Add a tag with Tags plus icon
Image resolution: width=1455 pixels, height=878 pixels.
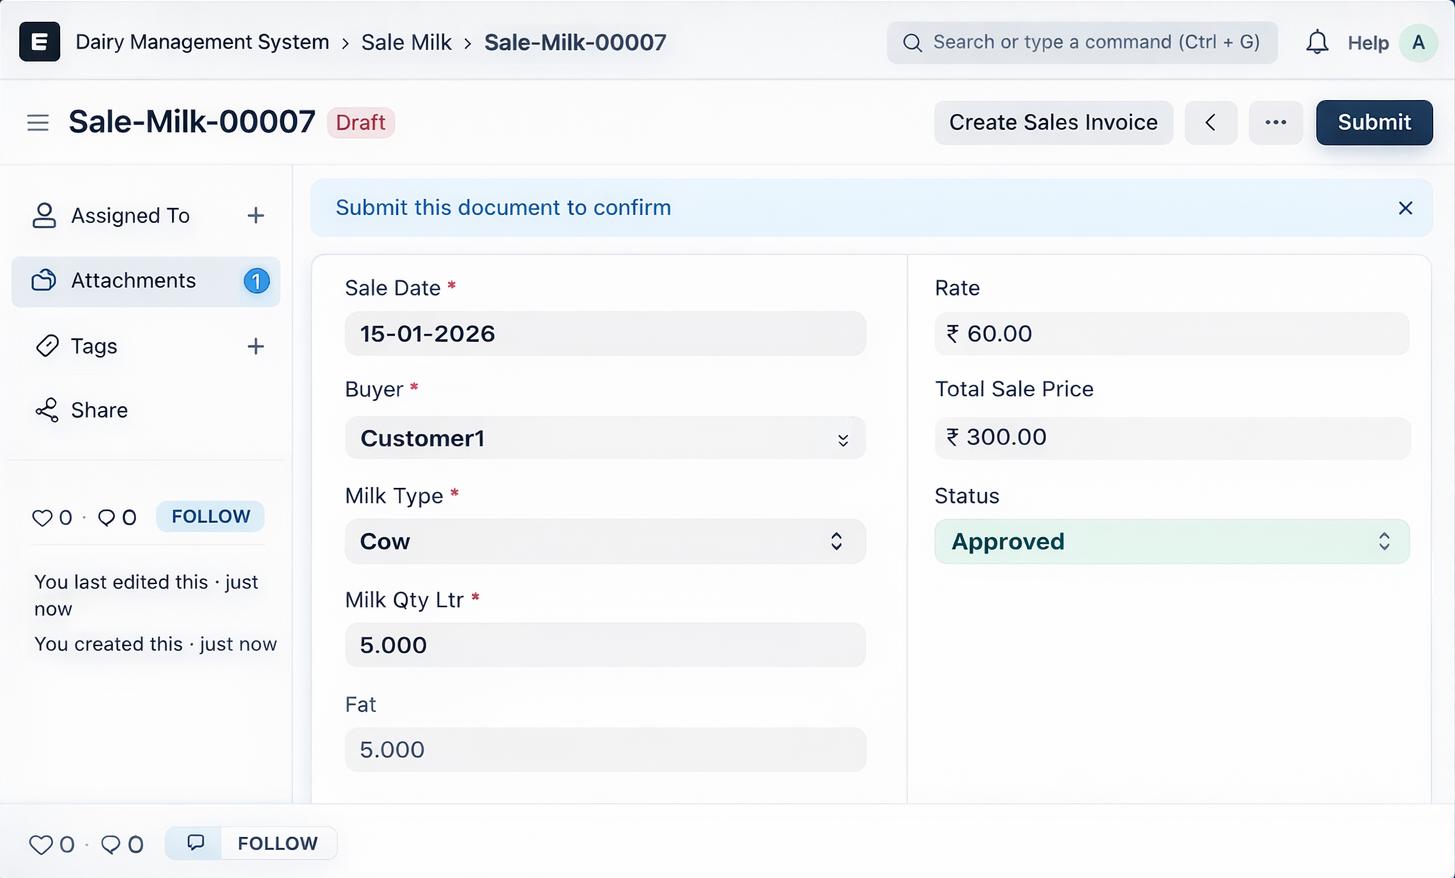[x=256, y=346]
